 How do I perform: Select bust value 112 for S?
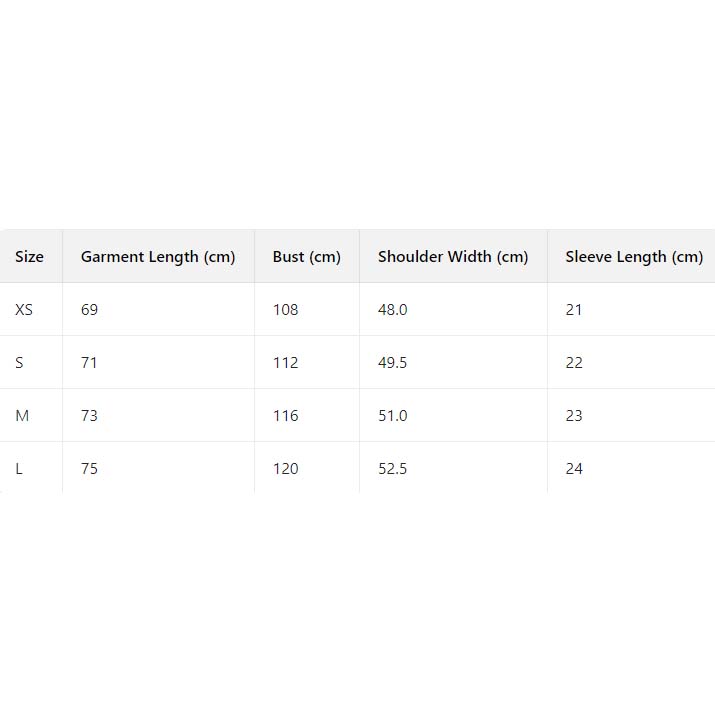285,363
